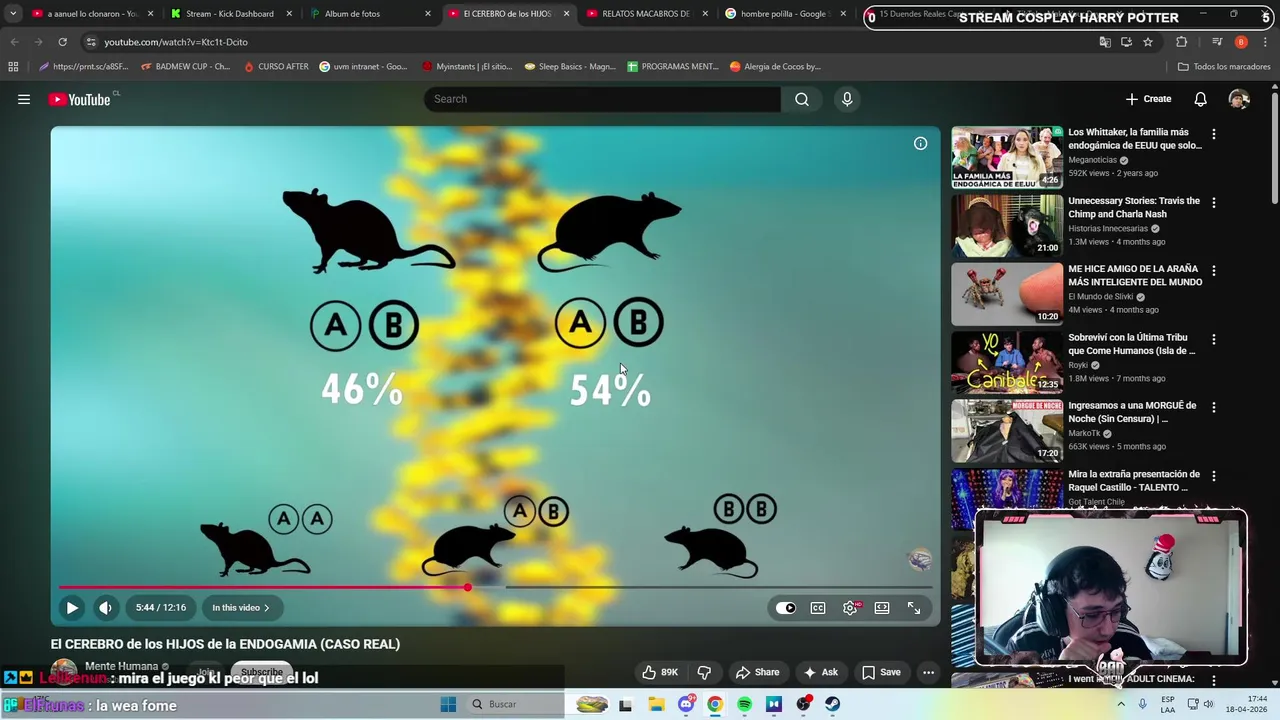Go to the YouTube home logo
The height and width of the screenshot is (720, 1280).
pos(79,99)
